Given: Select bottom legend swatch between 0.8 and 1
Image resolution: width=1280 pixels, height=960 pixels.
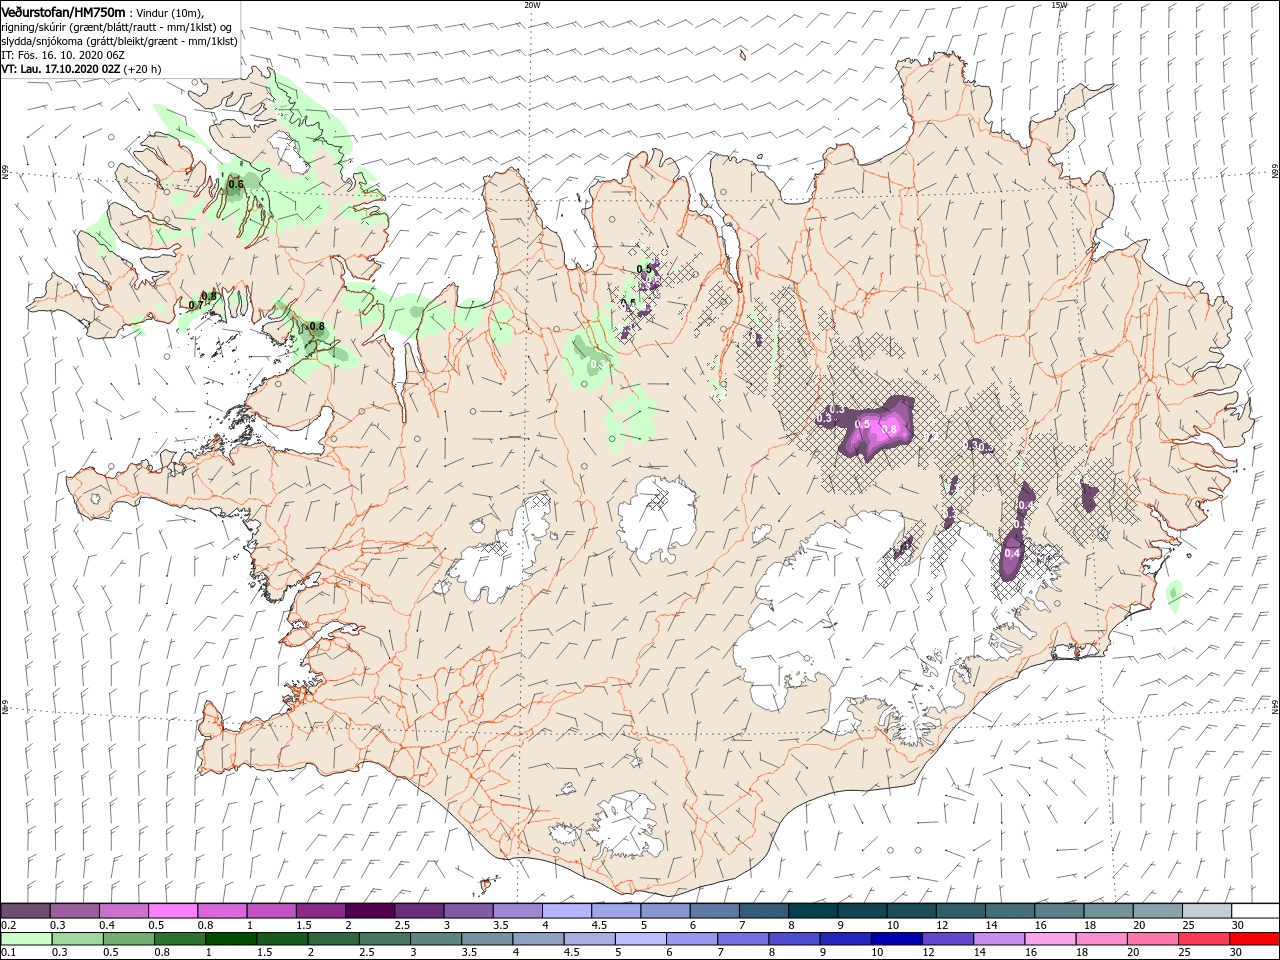Looking at the screenshot, I should coord(179,939).
